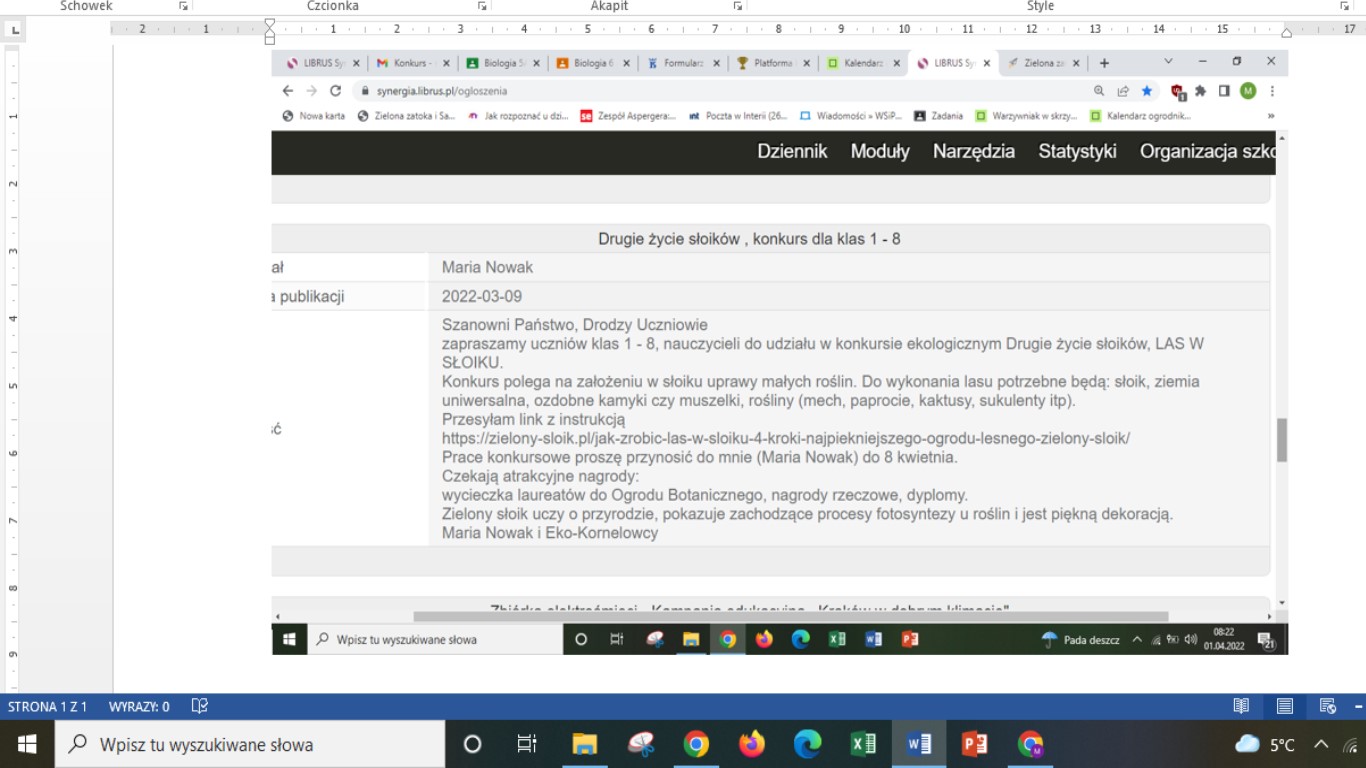Viewport: 1366px width, 768px height.
Task: Open PowerPoint from the Windows taskbar
Action: [974, 744]
